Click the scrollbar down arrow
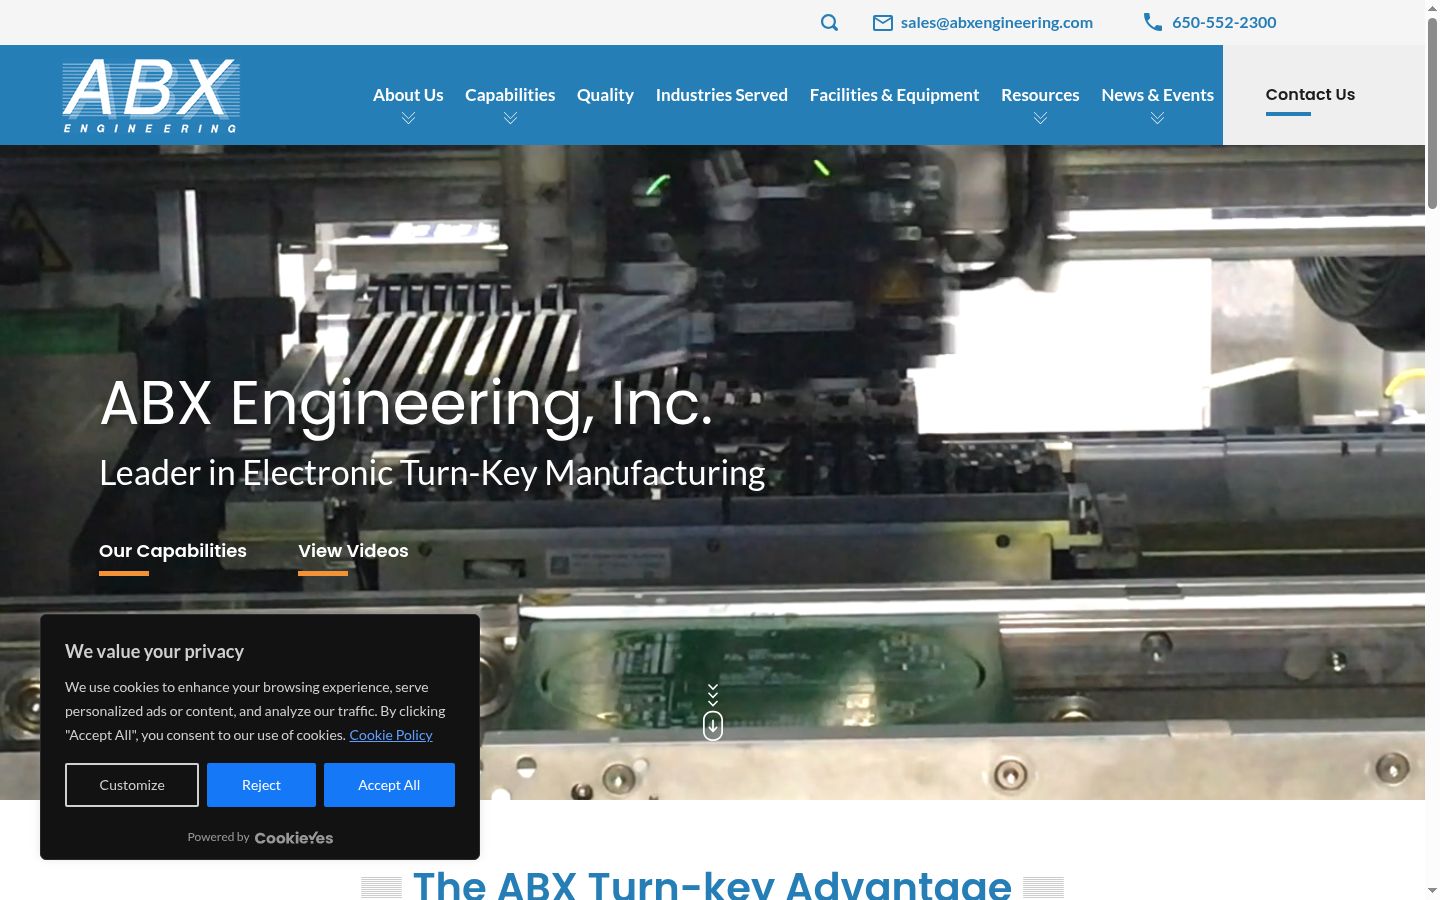Image resolution: width=1440 pixels, height=900 pixels. [x=1432, y=891]
